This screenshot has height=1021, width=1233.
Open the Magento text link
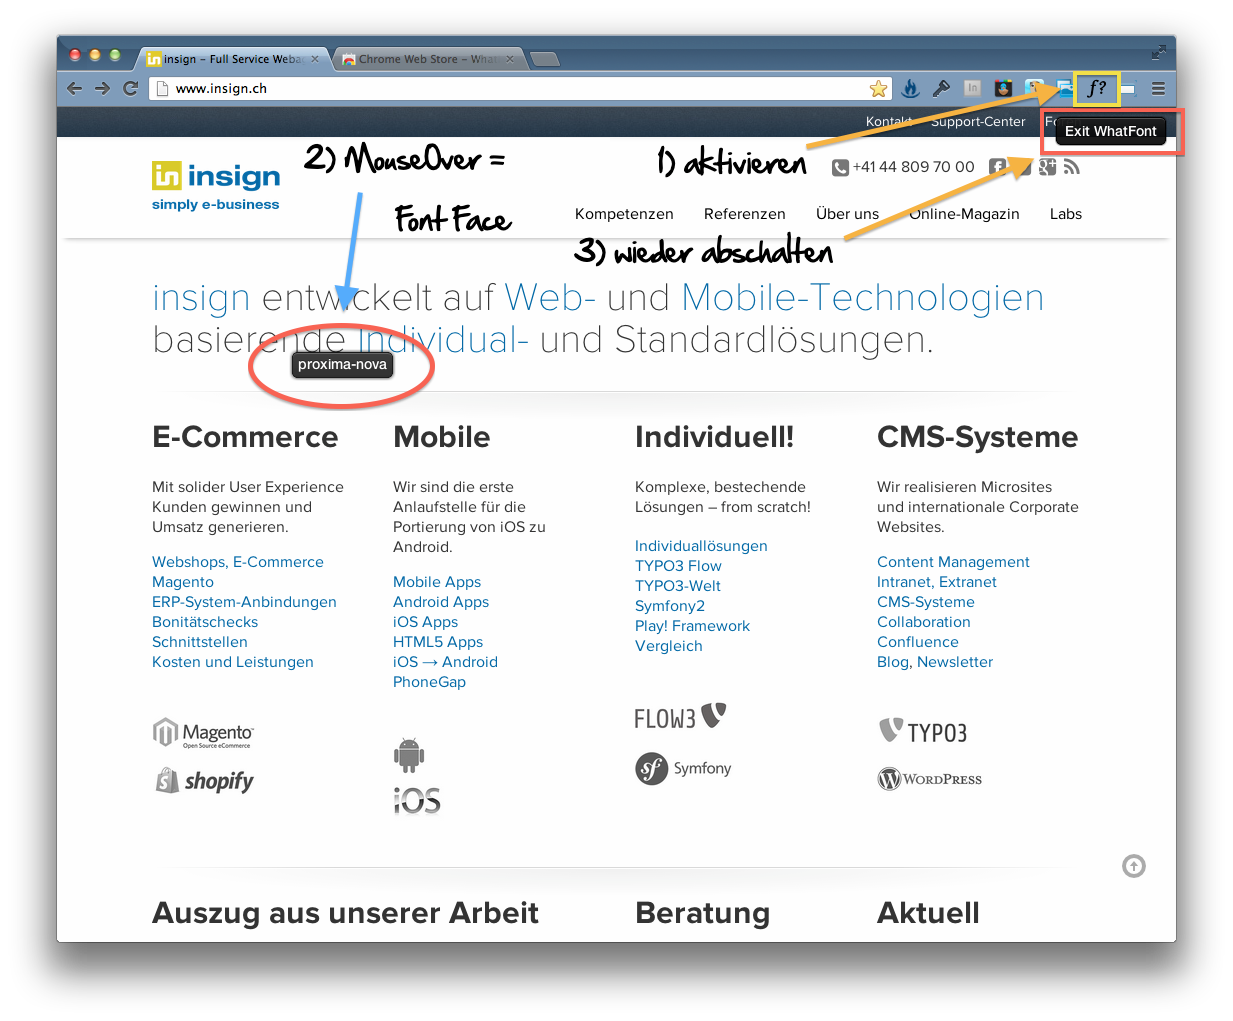click(x=183, y=582)
